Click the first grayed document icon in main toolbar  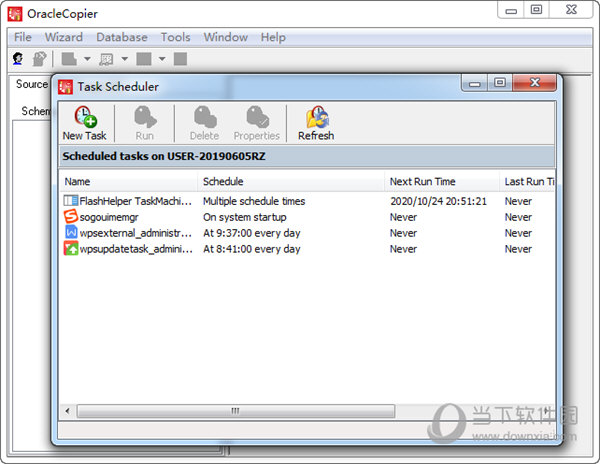pos(69,59)
